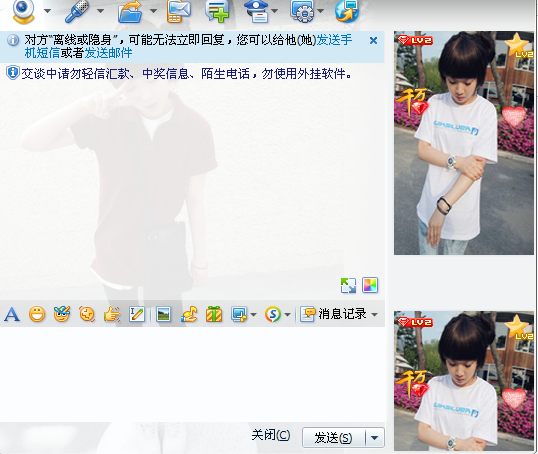The width and height of the screenshot is (538, 454).
Task: Expand the send file dropdown arrow
Action: point(153,11)
